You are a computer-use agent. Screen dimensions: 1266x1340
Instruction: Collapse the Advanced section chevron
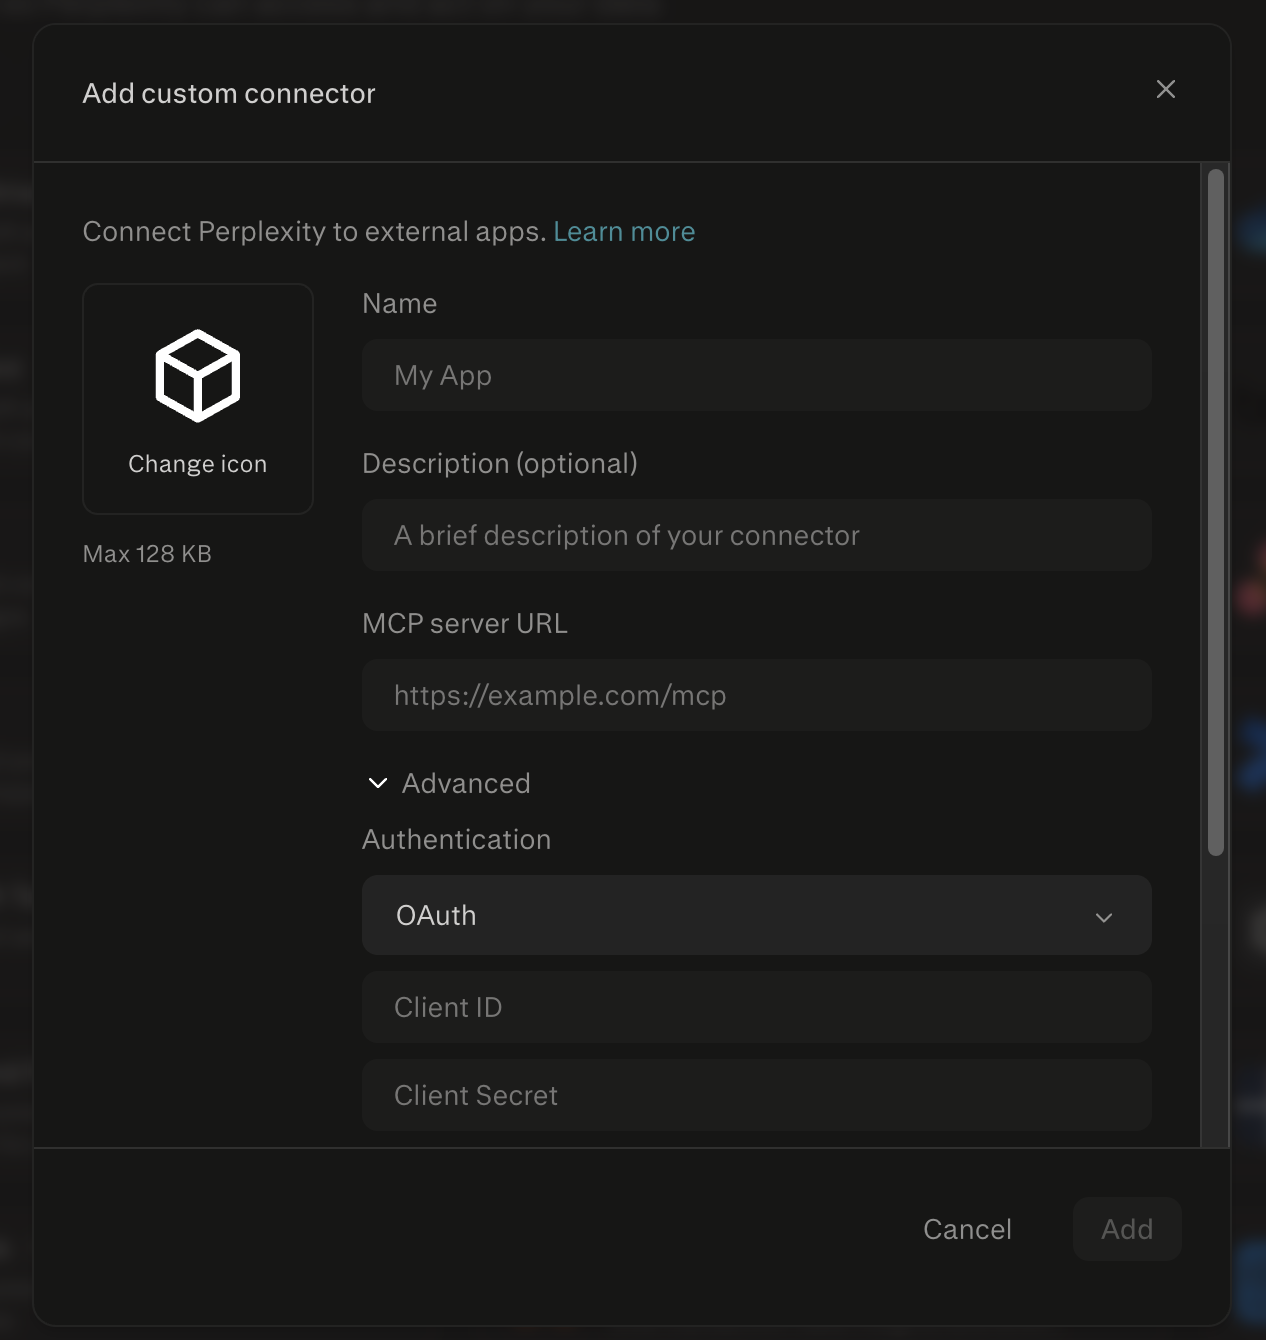coord(378,783)
